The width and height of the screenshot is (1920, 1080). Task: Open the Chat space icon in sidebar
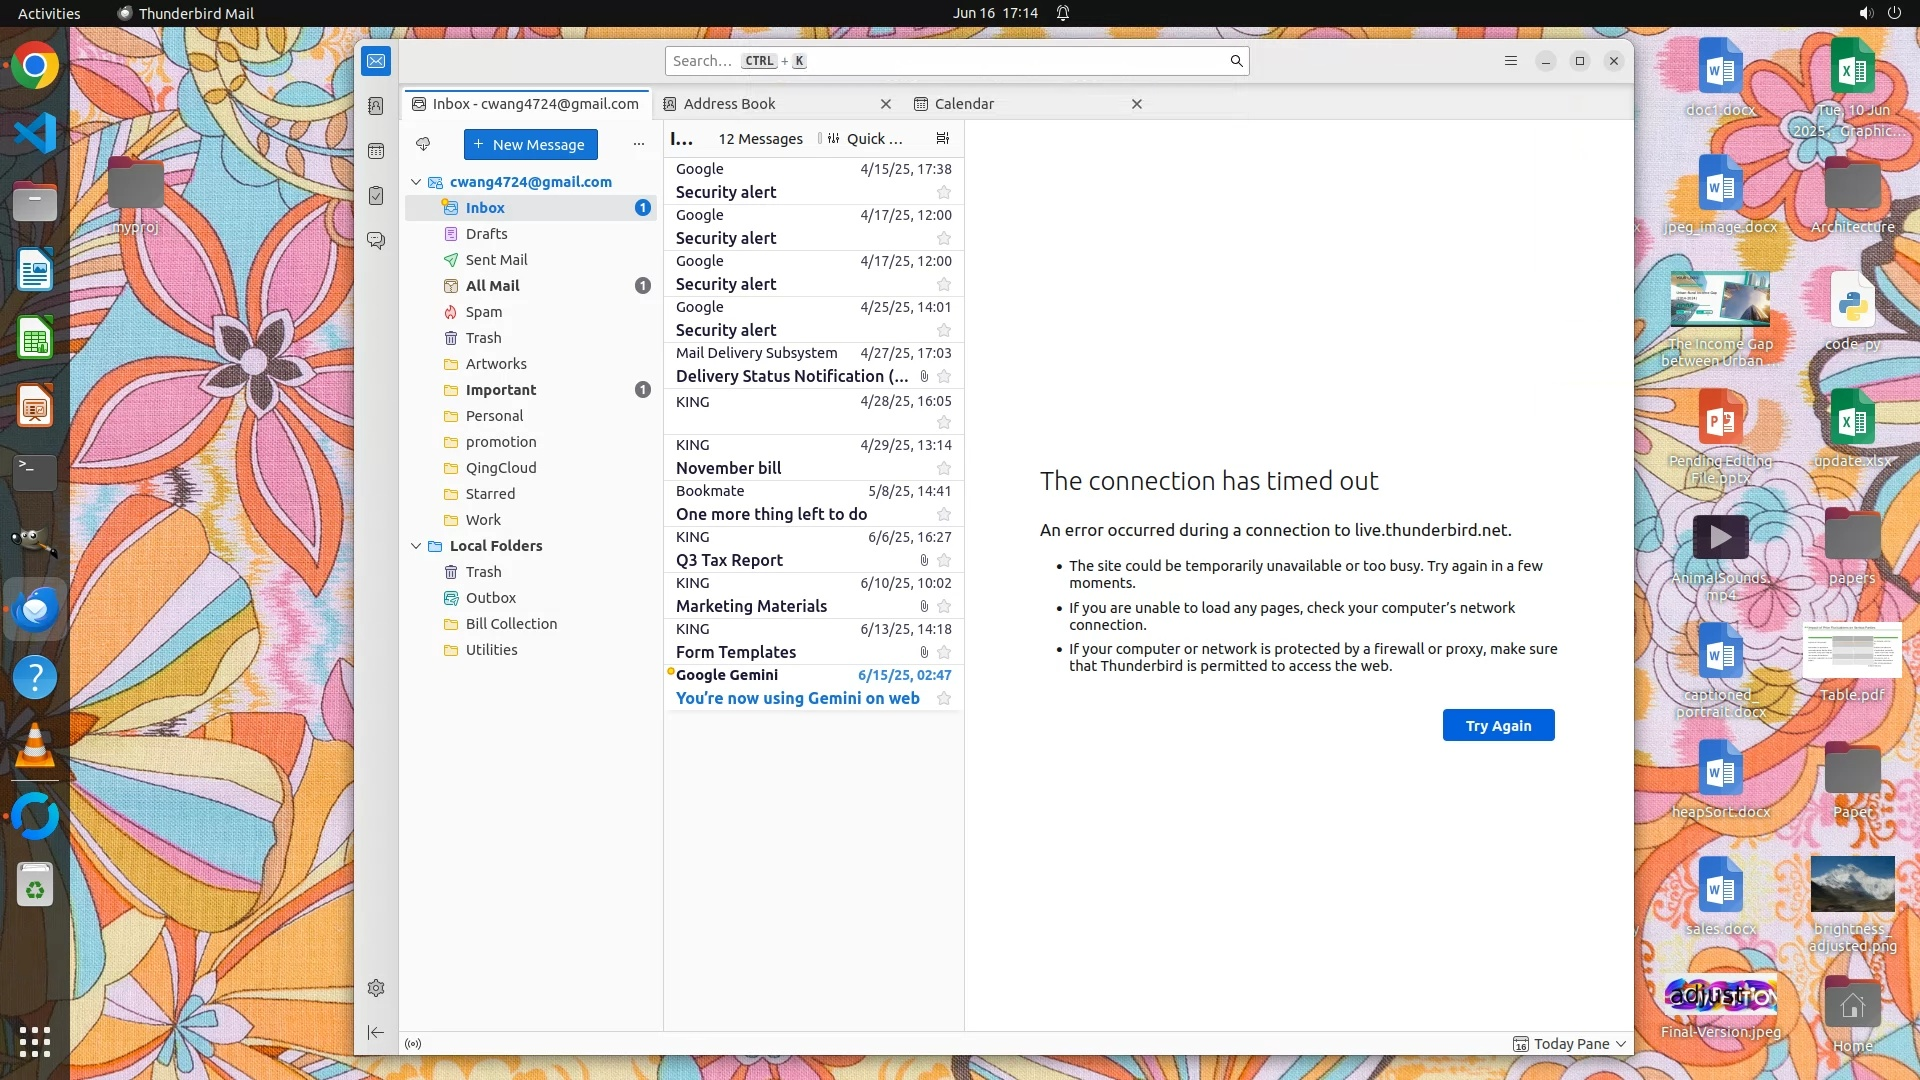[x=376, y=241]
